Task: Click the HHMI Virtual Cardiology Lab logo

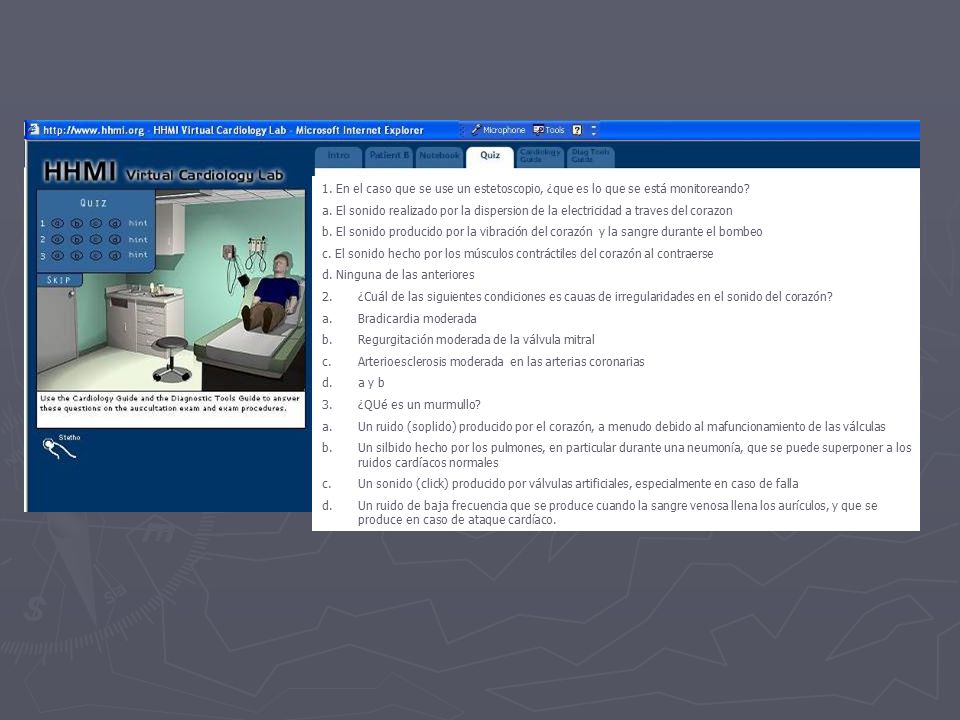Action: [x=163, y=172]
